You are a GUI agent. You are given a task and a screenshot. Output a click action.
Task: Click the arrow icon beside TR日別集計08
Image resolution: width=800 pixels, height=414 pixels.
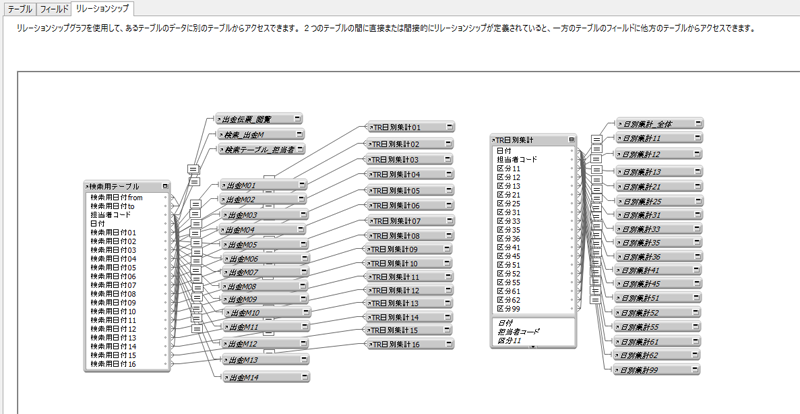370,236
